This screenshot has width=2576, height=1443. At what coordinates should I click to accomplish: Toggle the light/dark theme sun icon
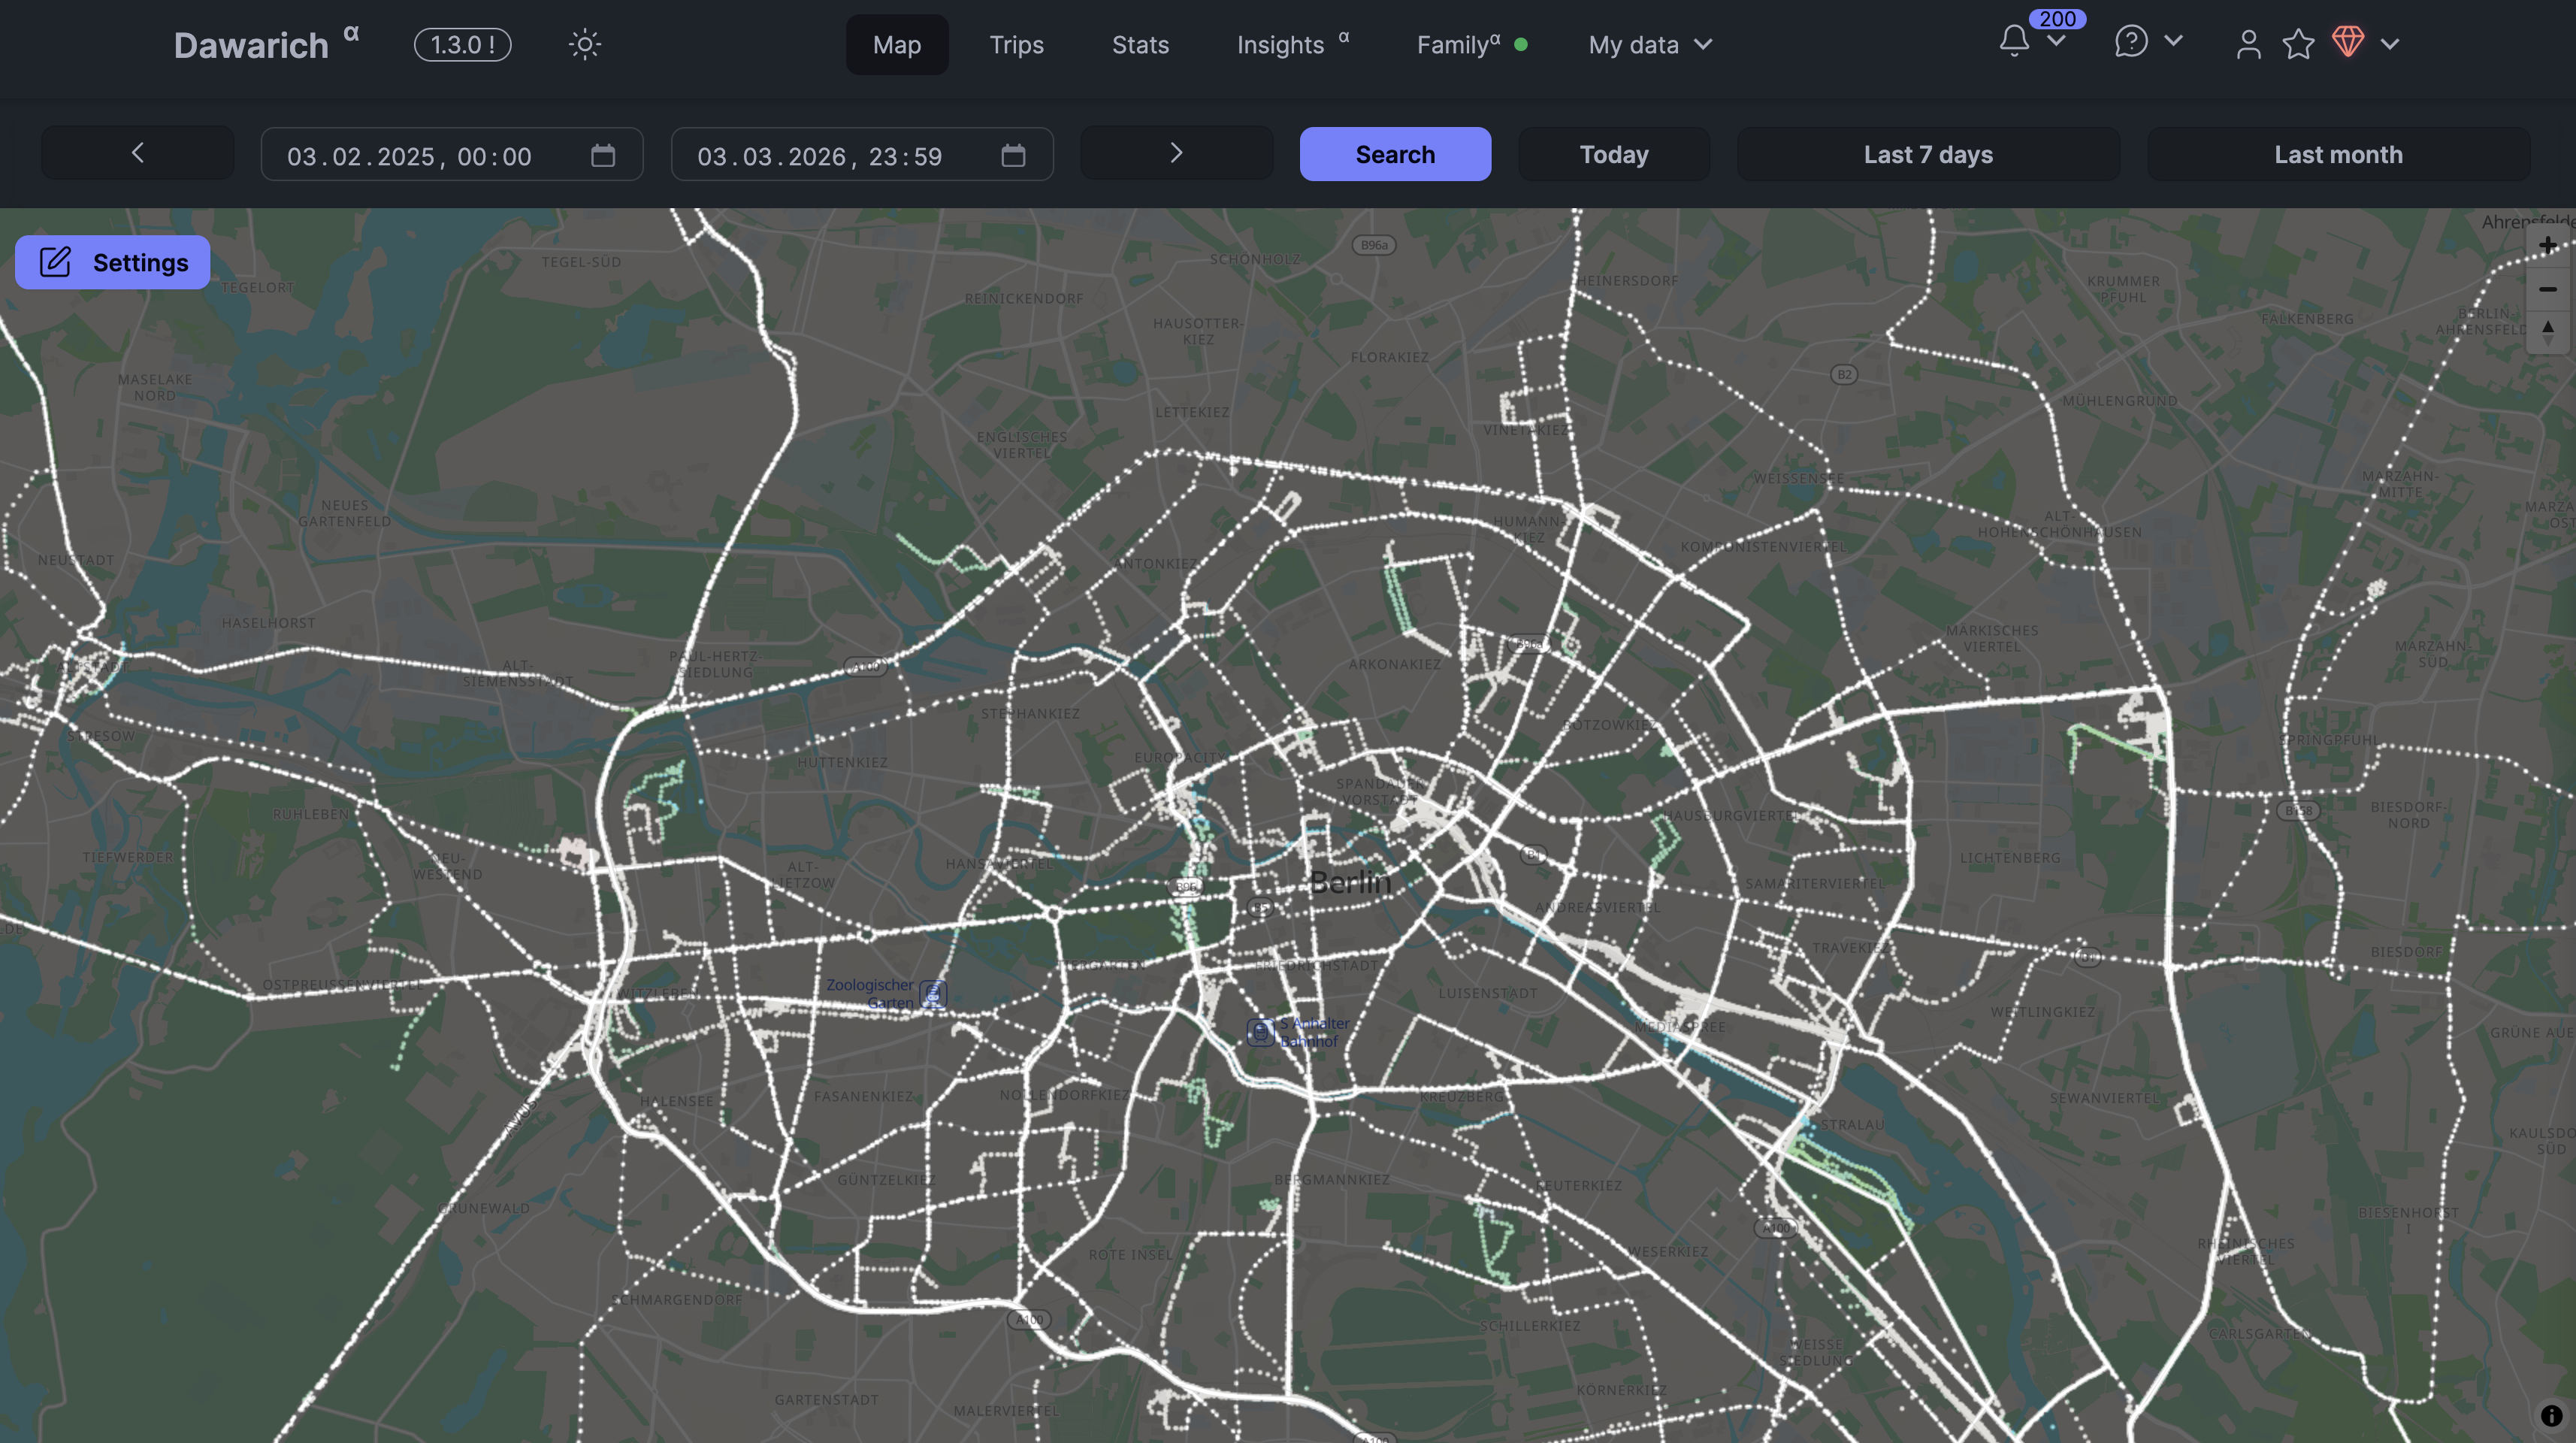click(584, 44)
